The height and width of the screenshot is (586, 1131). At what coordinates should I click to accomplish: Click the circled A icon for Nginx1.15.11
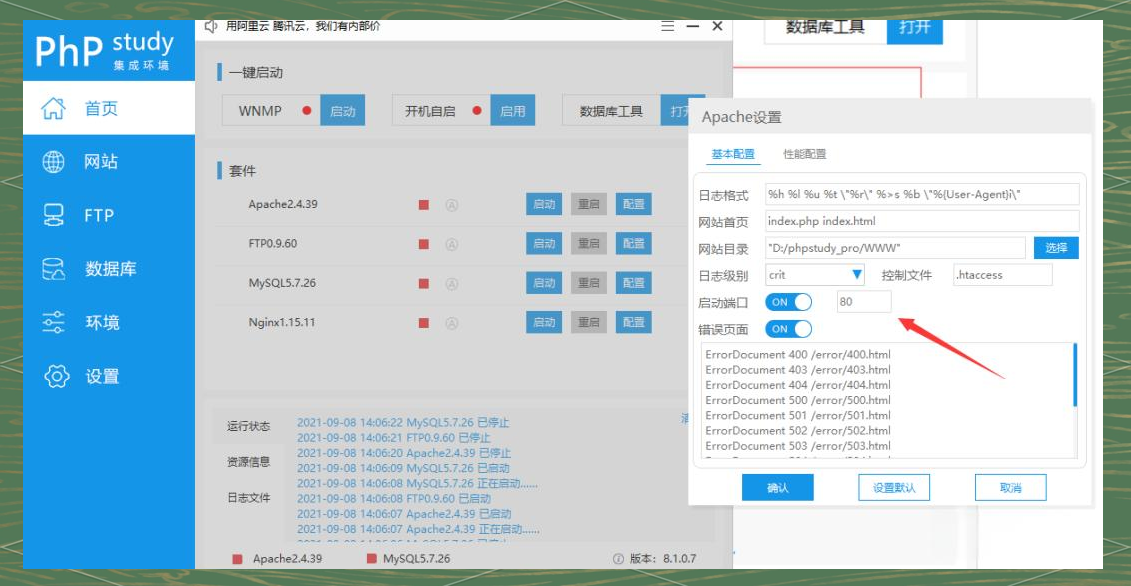tap(452, 323)
